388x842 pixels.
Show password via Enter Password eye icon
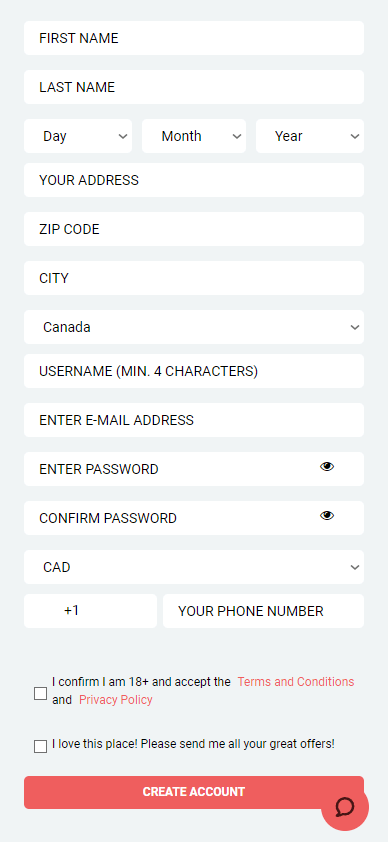coord(327,467)
